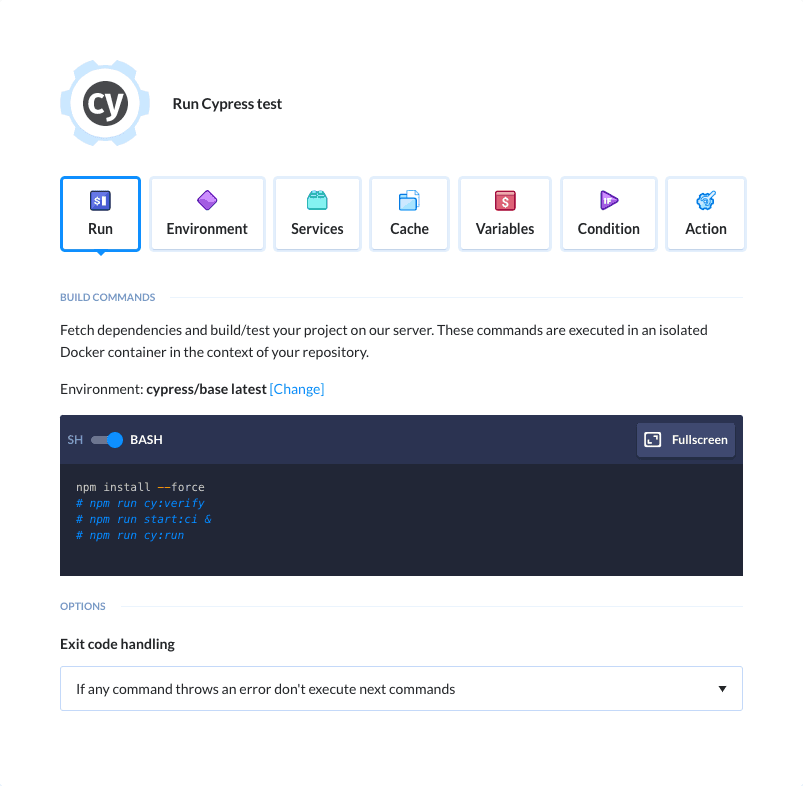
Task: Click the Fullscreen button
Action: (686, 440)
